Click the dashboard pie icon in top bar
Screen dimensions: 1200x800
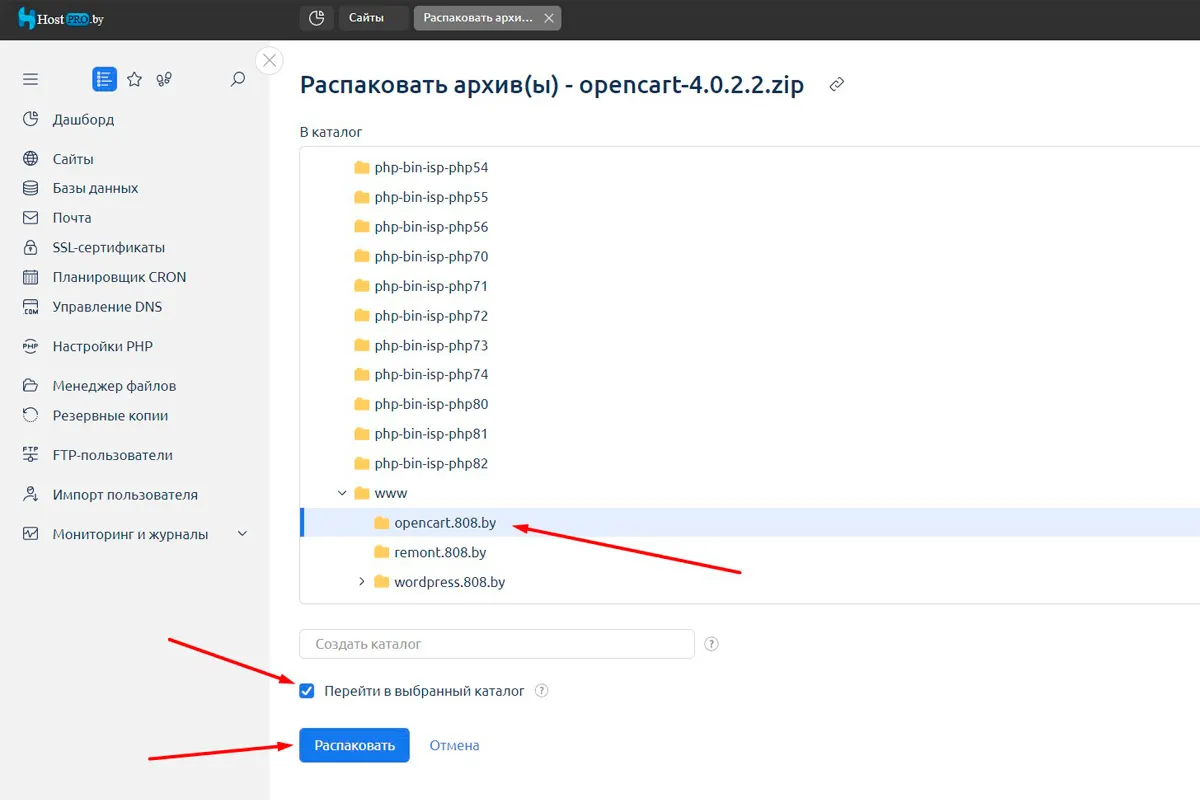pos(316,18)
